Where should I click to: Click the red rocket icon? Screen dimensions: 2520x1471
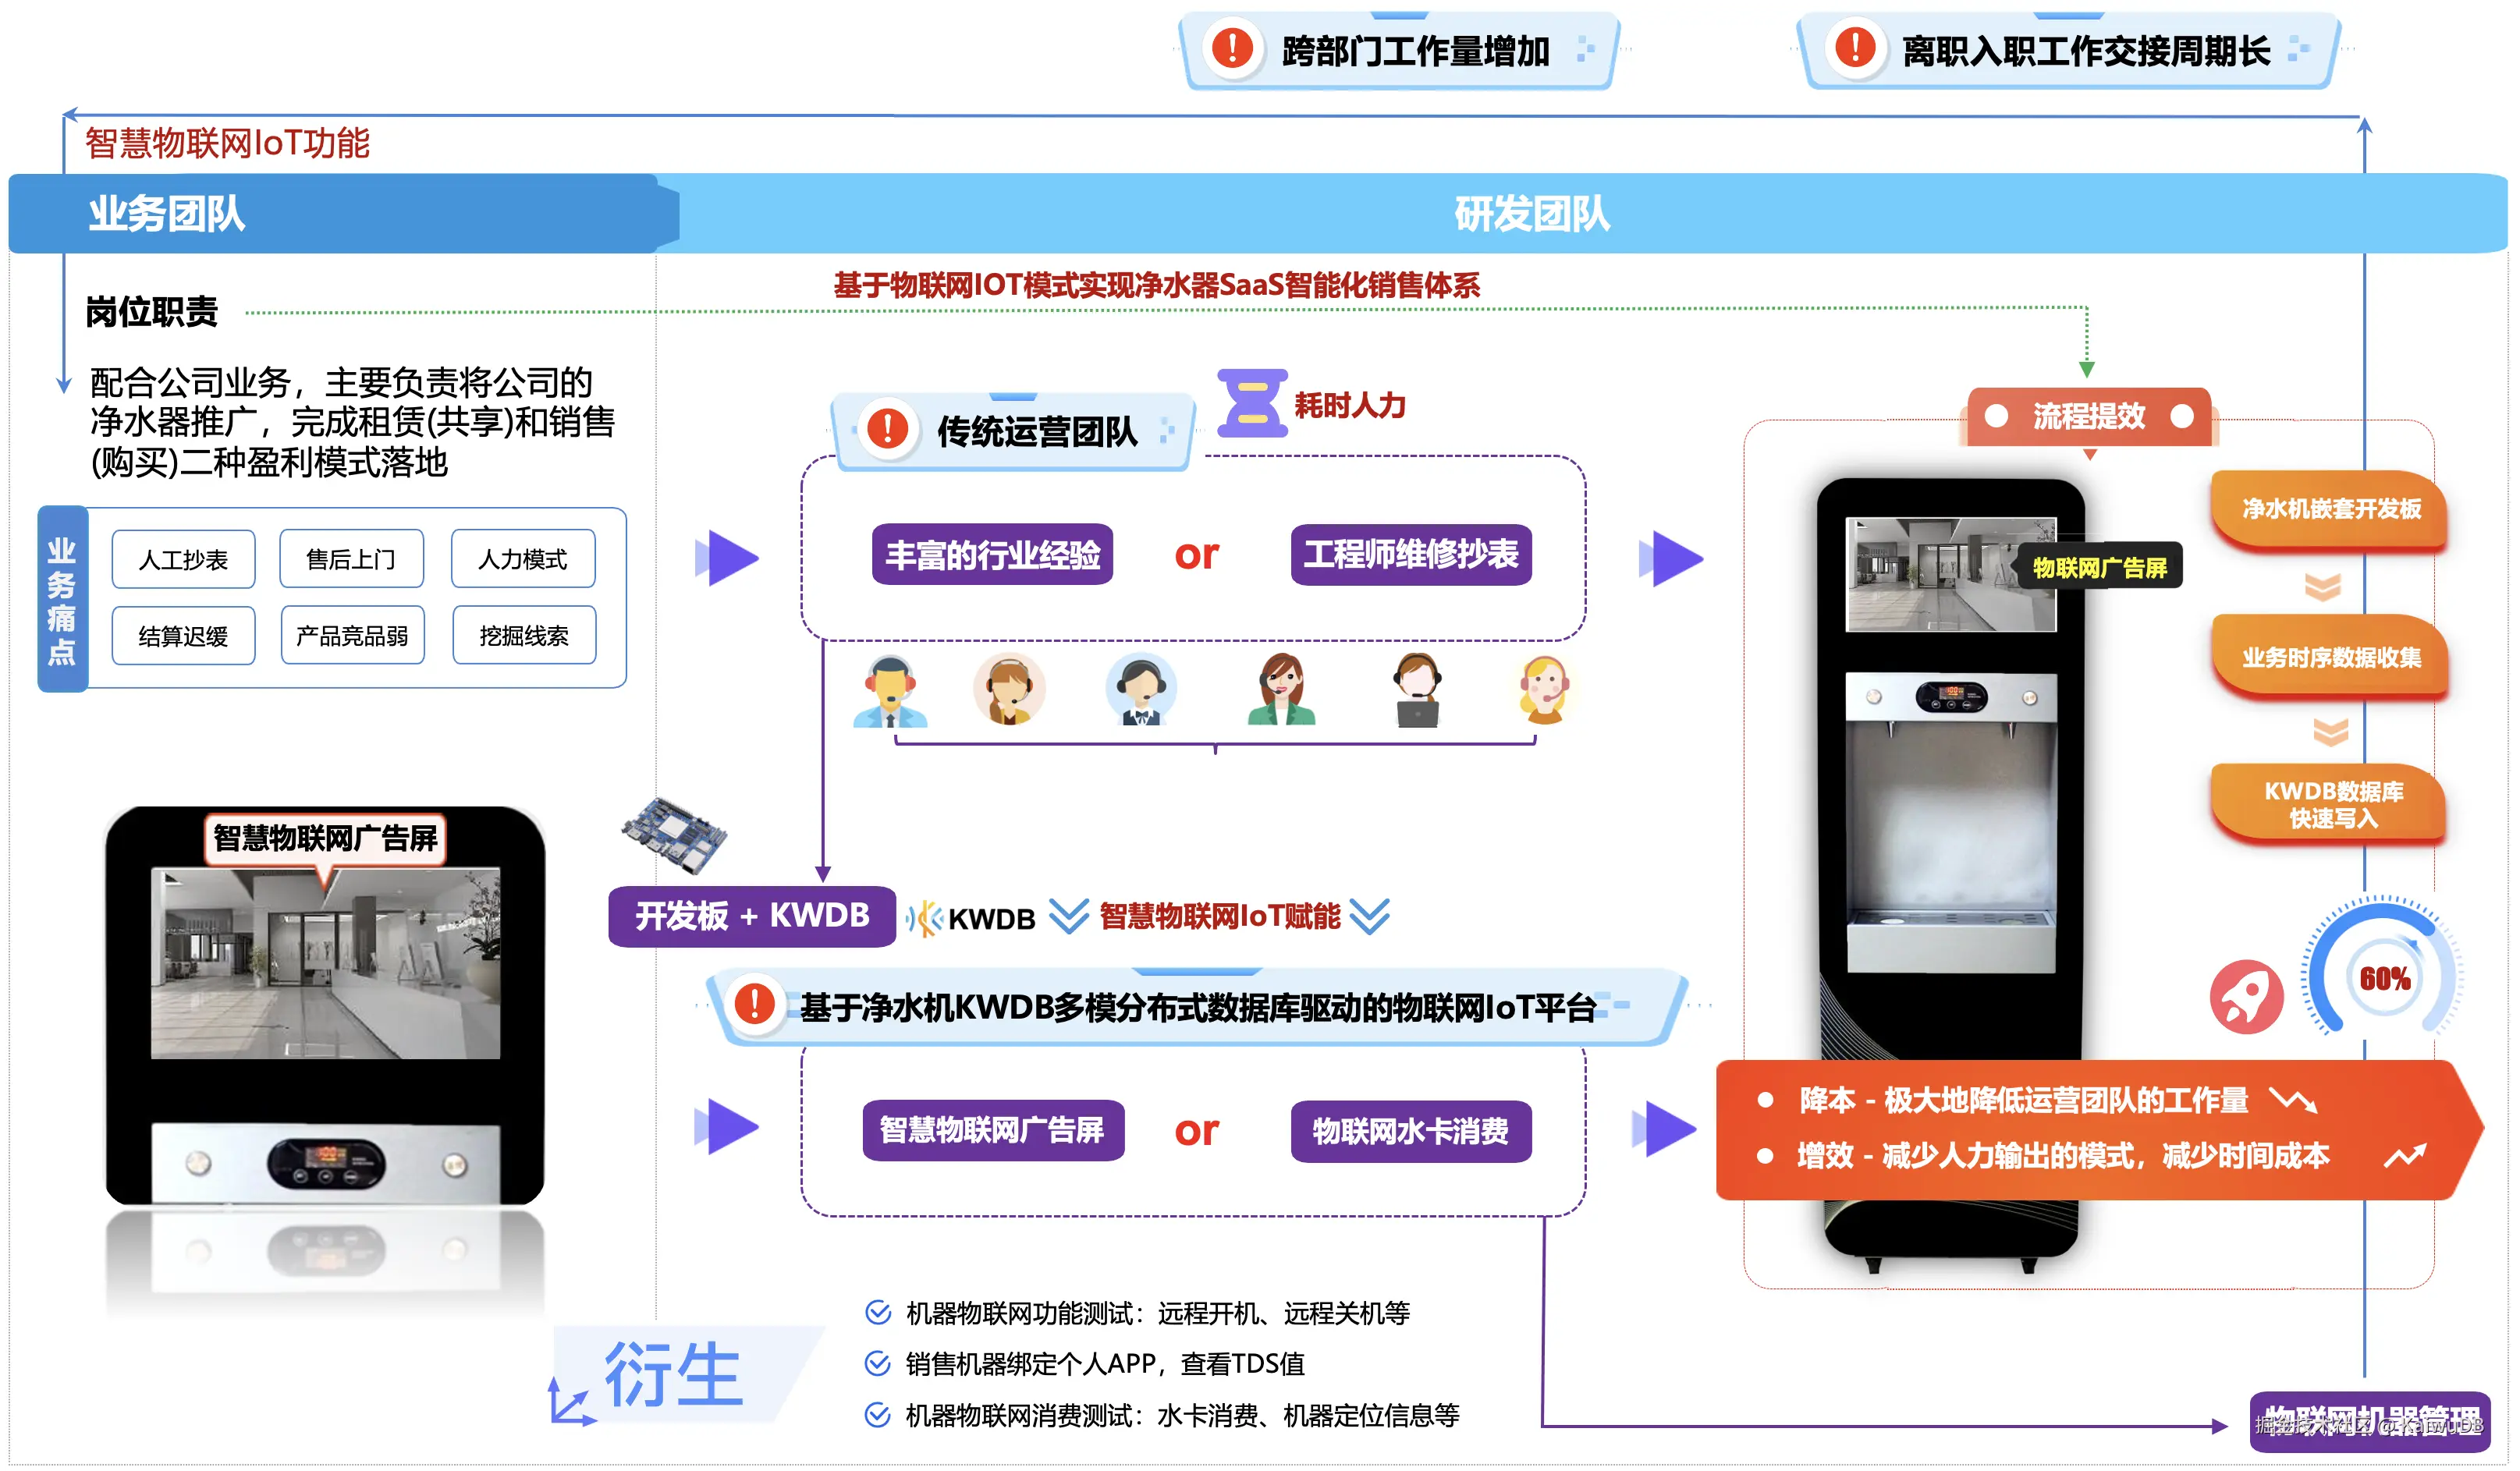tap(2245, 997)
